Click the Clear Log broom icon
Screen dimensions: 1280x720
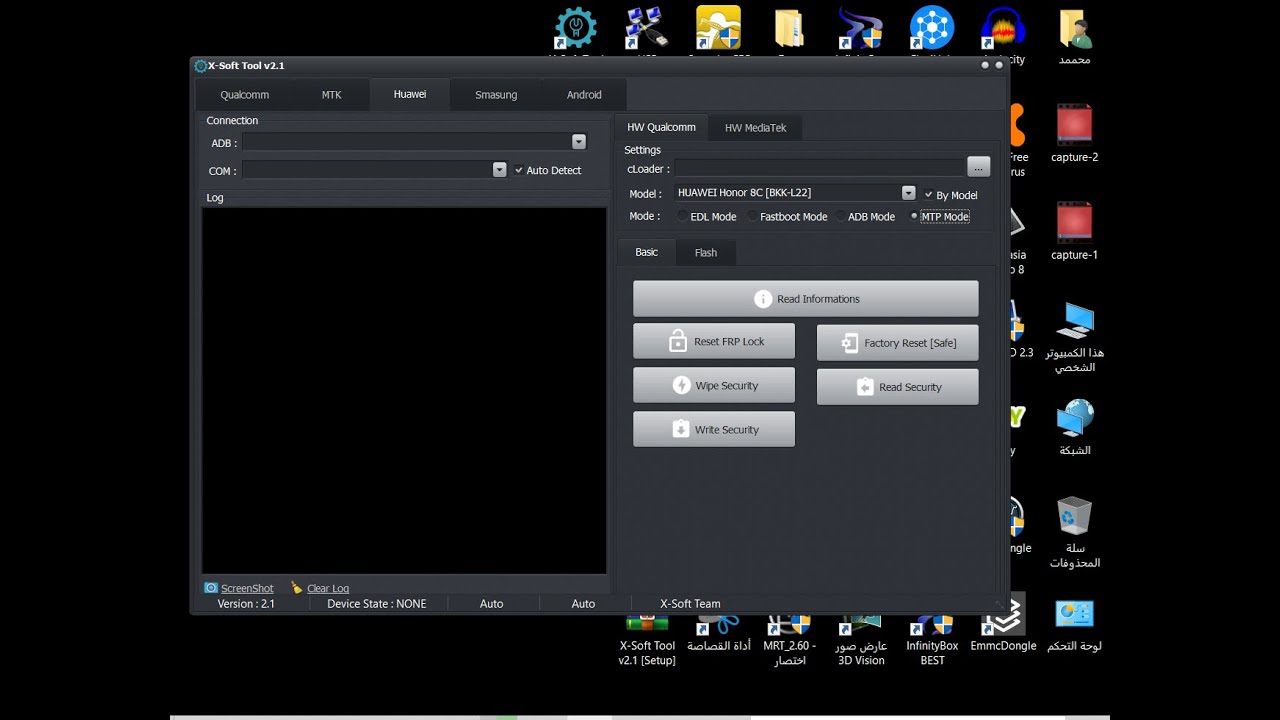[296, 588]
